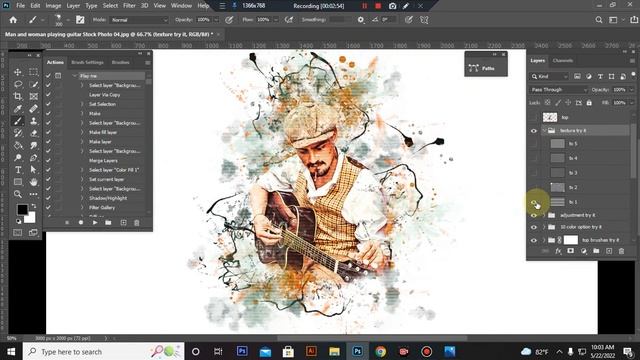Select the Rectangular Marquee tool
The width and height of the screenshot is (640, 360).
tap(33, 72)
